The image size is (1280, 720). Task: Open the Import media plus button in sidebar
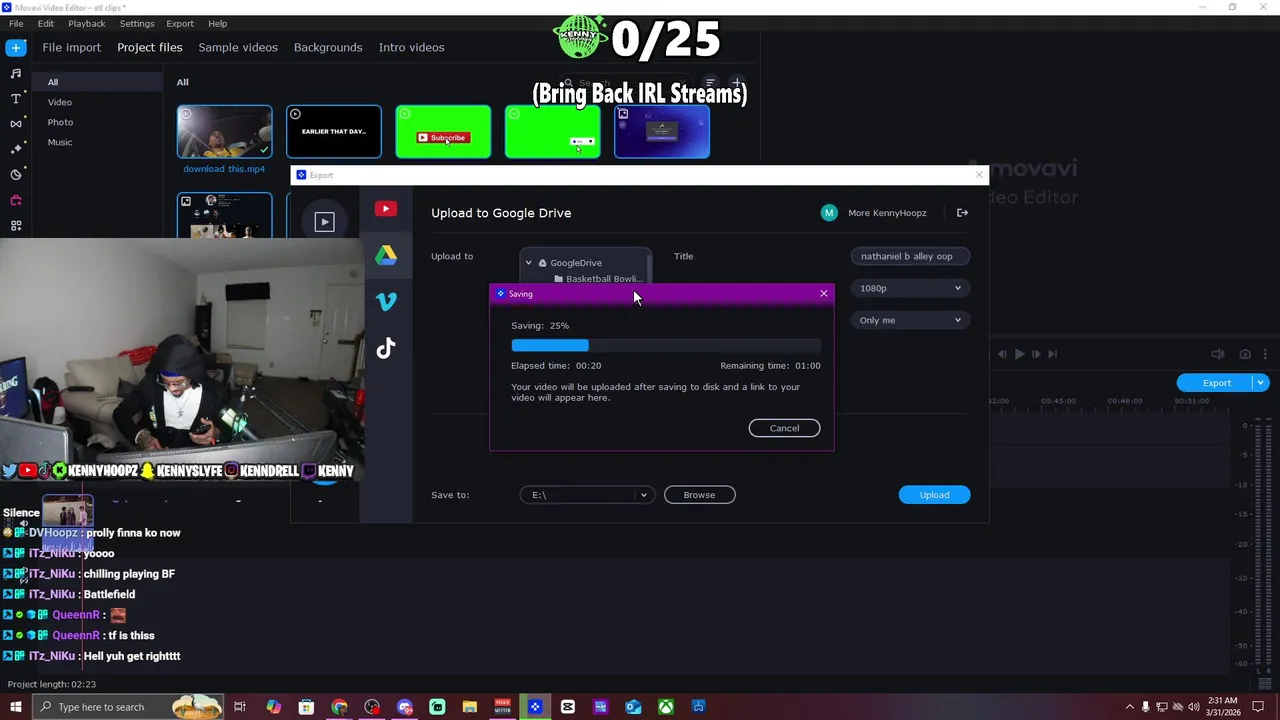pos(16,47)
